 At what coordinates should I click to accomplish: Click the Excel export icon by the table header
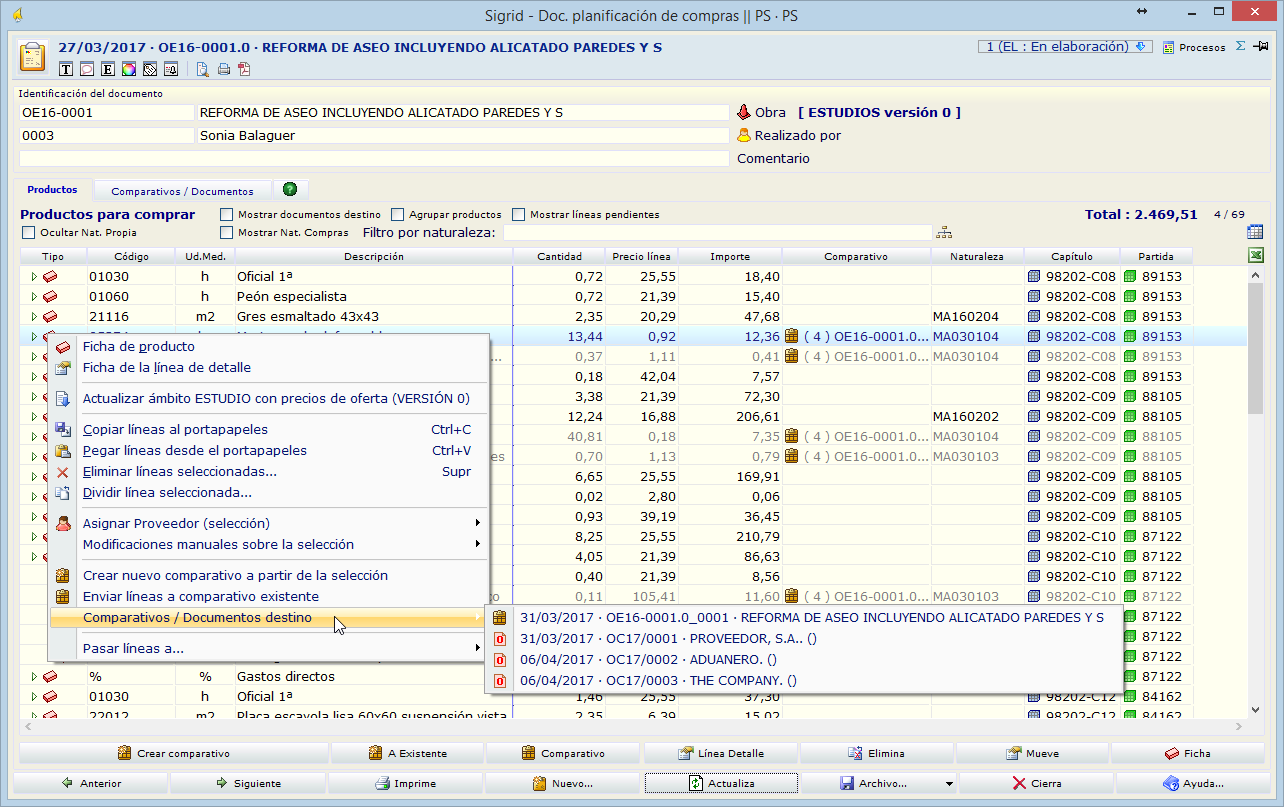(1256, 256)
